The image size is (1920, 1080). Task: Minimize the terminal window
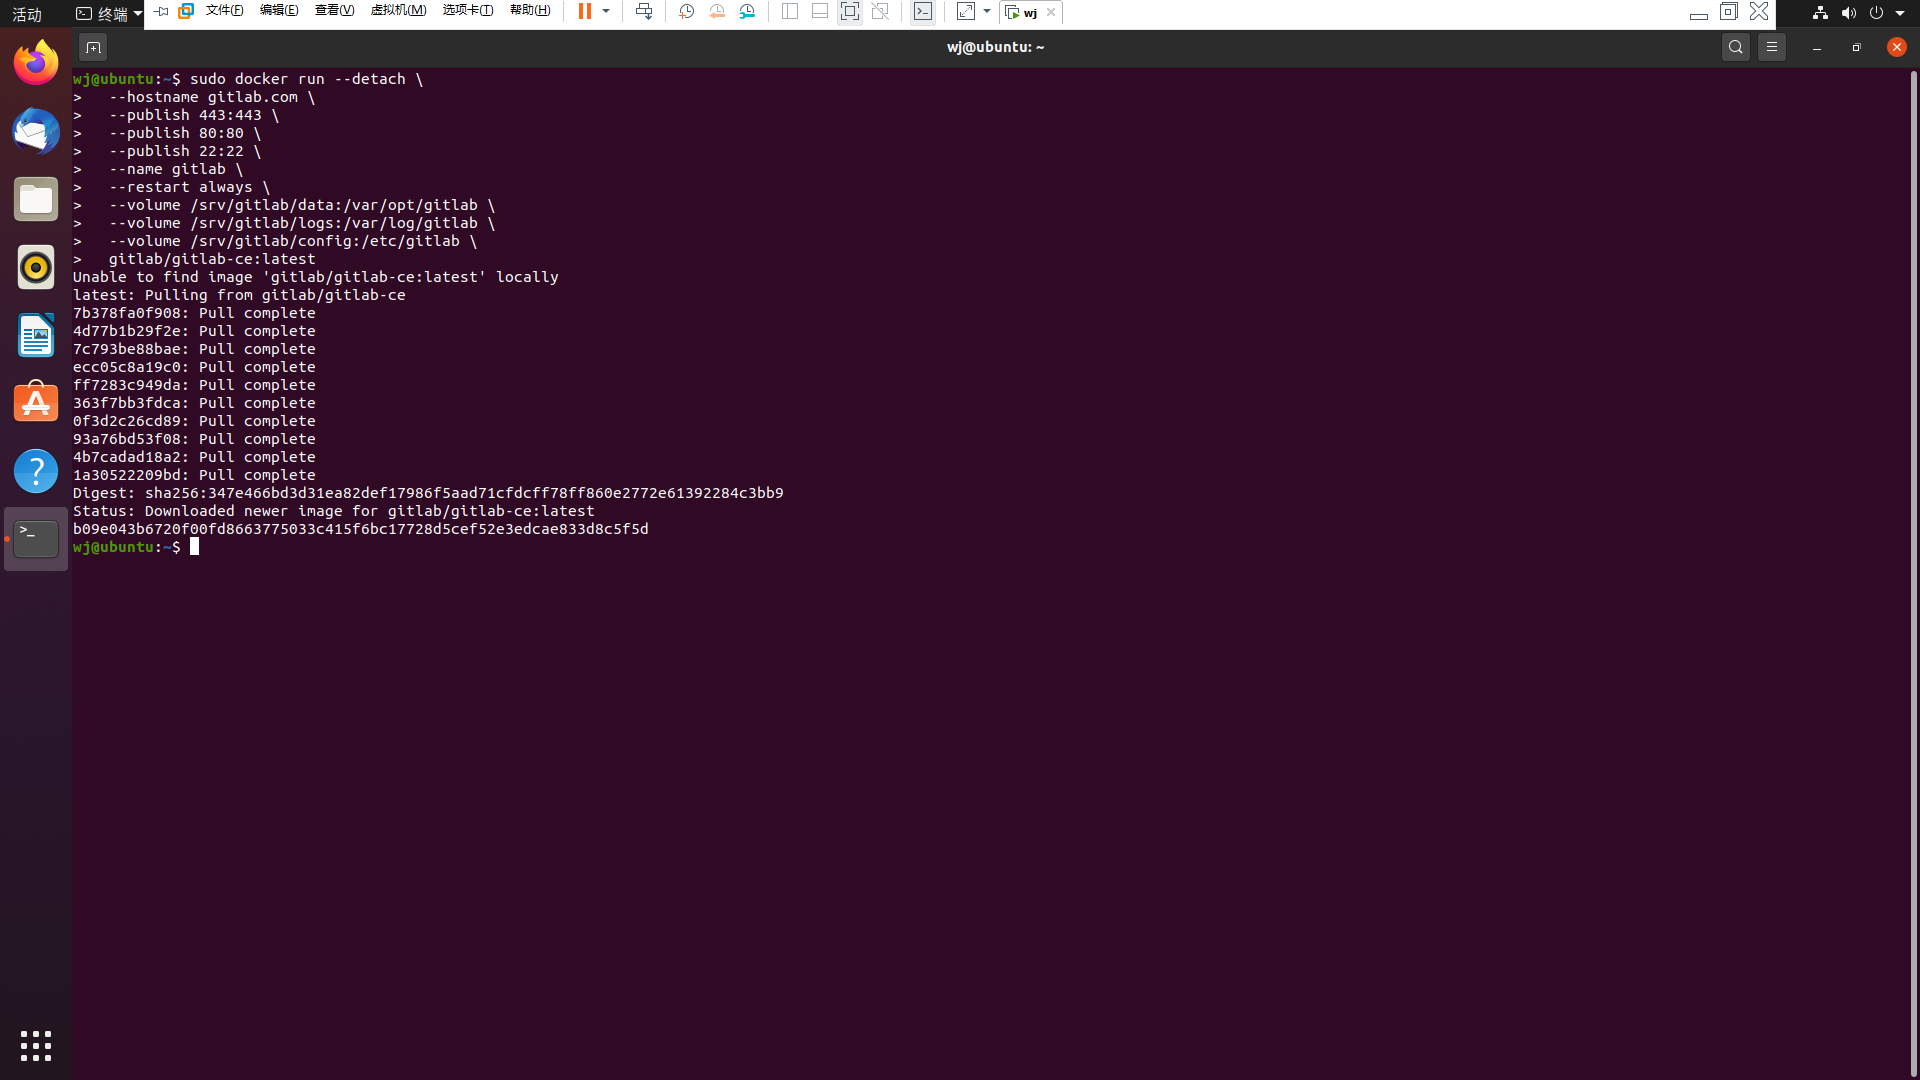[x=1817, y=47]
